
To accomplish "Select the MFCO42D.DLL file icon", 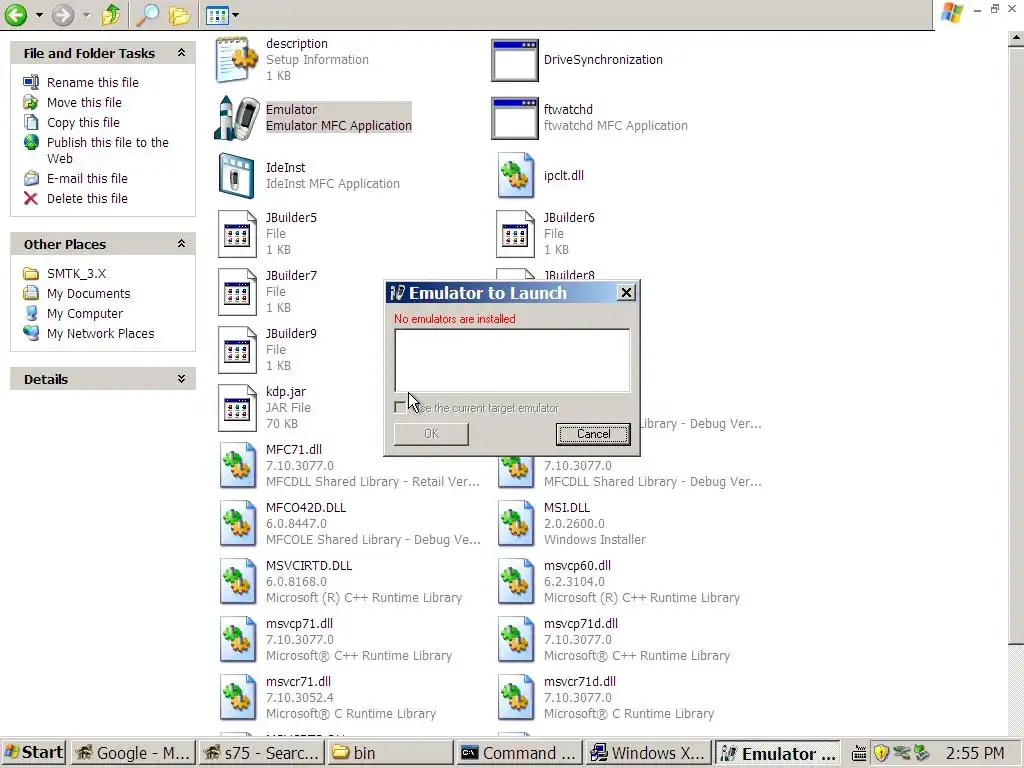I will [x=237, y=524].
